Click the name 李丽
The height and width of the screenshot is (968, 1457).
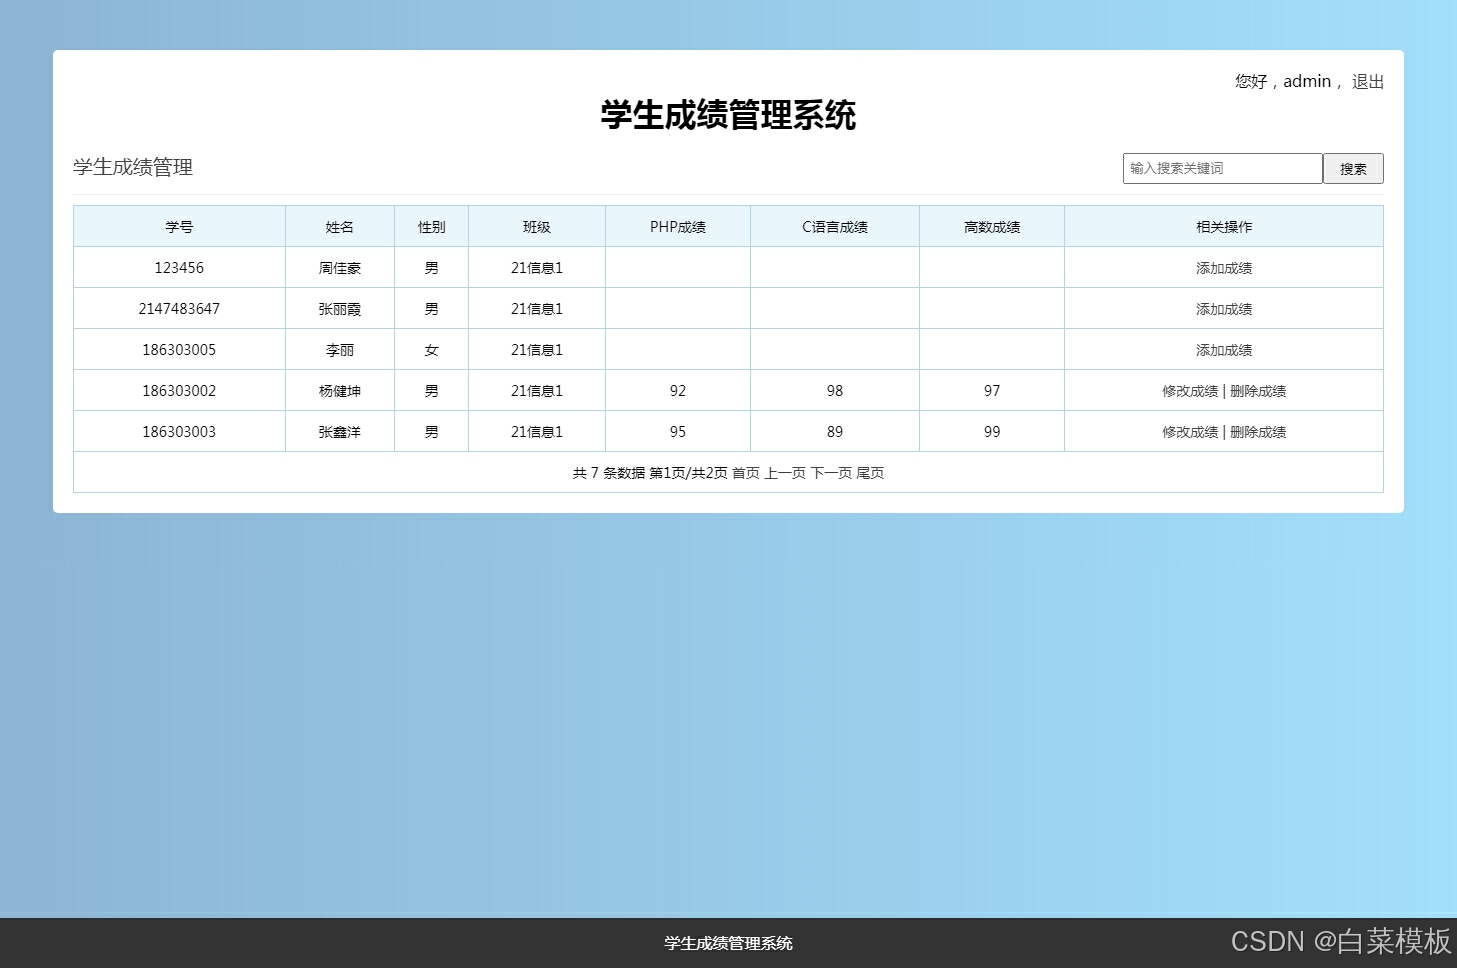[340, 350]
